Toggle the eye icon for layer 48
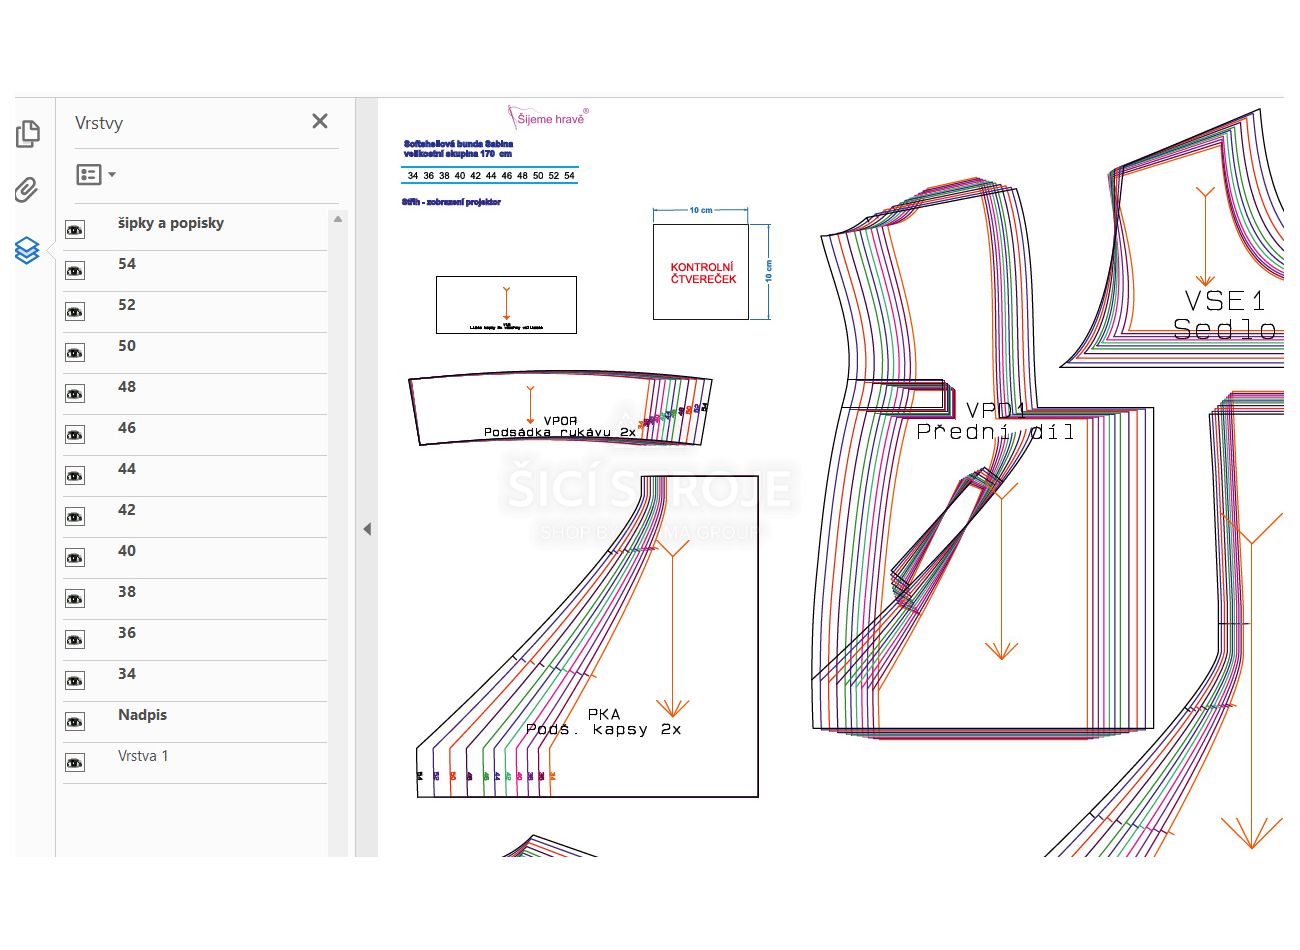This screenshot has height=950, width=1300. point(75,394)
